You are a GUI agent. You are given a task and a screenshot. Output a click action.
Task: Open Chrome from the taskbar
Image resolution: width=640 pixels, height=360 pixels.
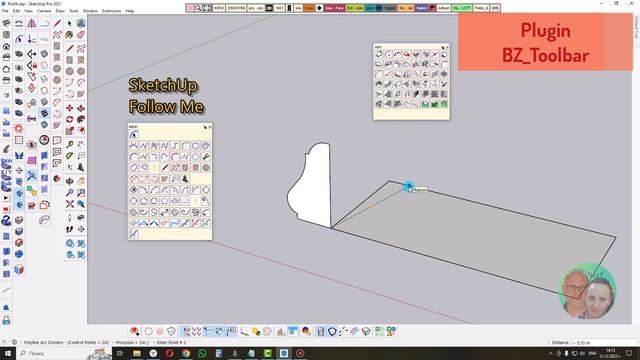click(186, 353)
